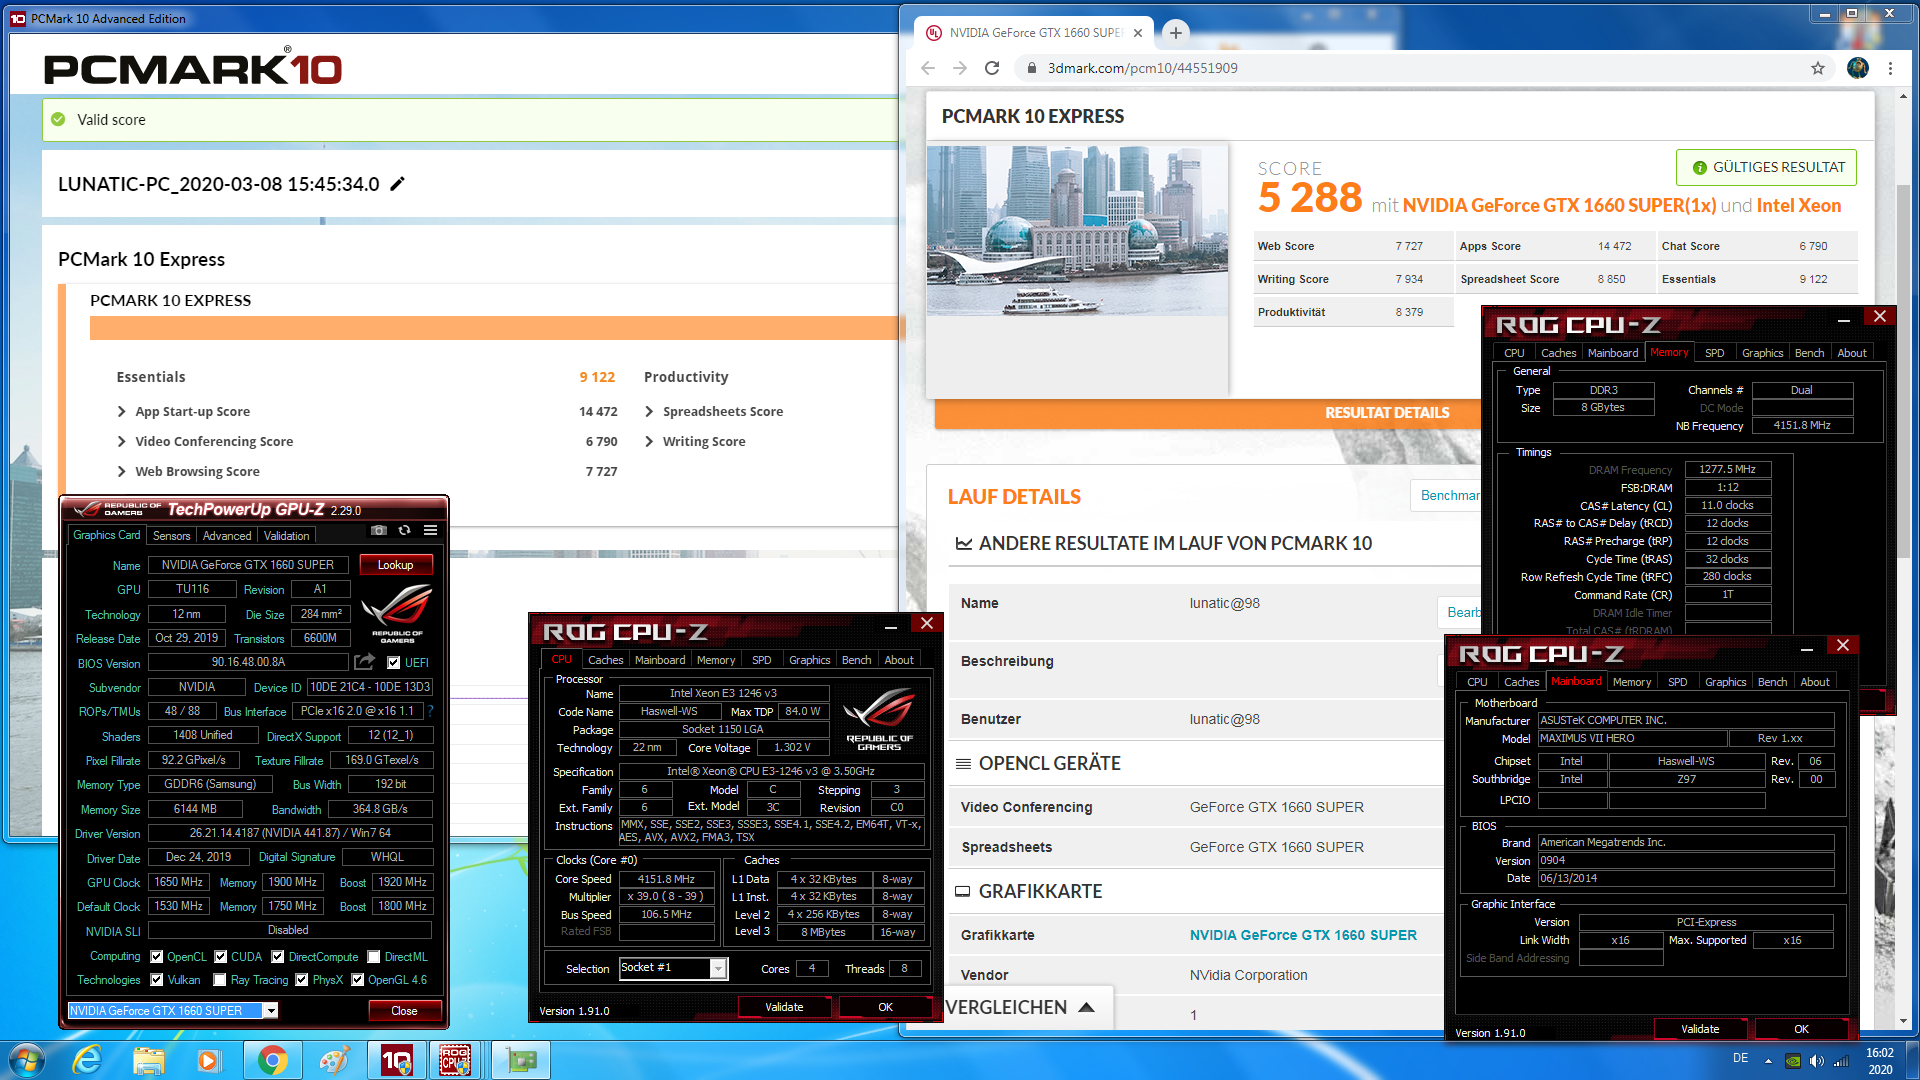The width and height of the screenshot is (1920, 1080).
Task: Open Paint from the taskbar
Action: 334,1060
